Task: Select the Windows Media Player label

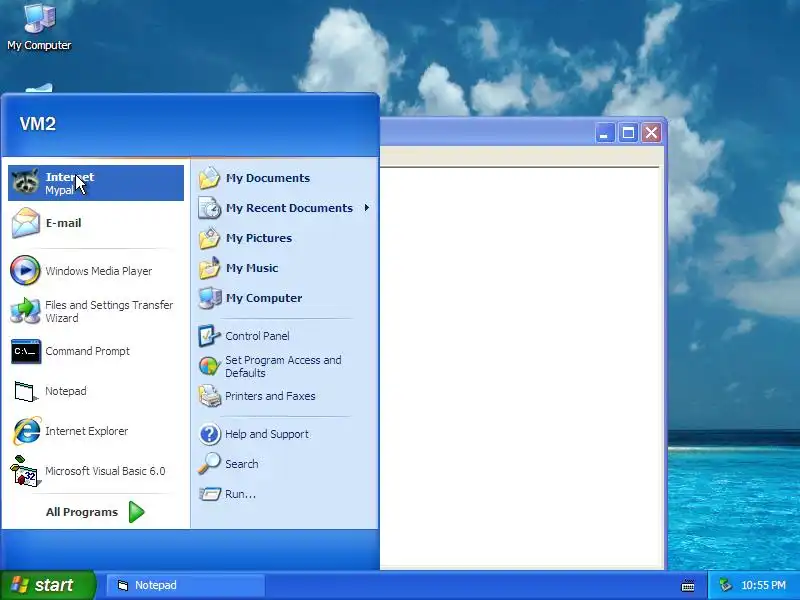Action: (x=98, y=271)
